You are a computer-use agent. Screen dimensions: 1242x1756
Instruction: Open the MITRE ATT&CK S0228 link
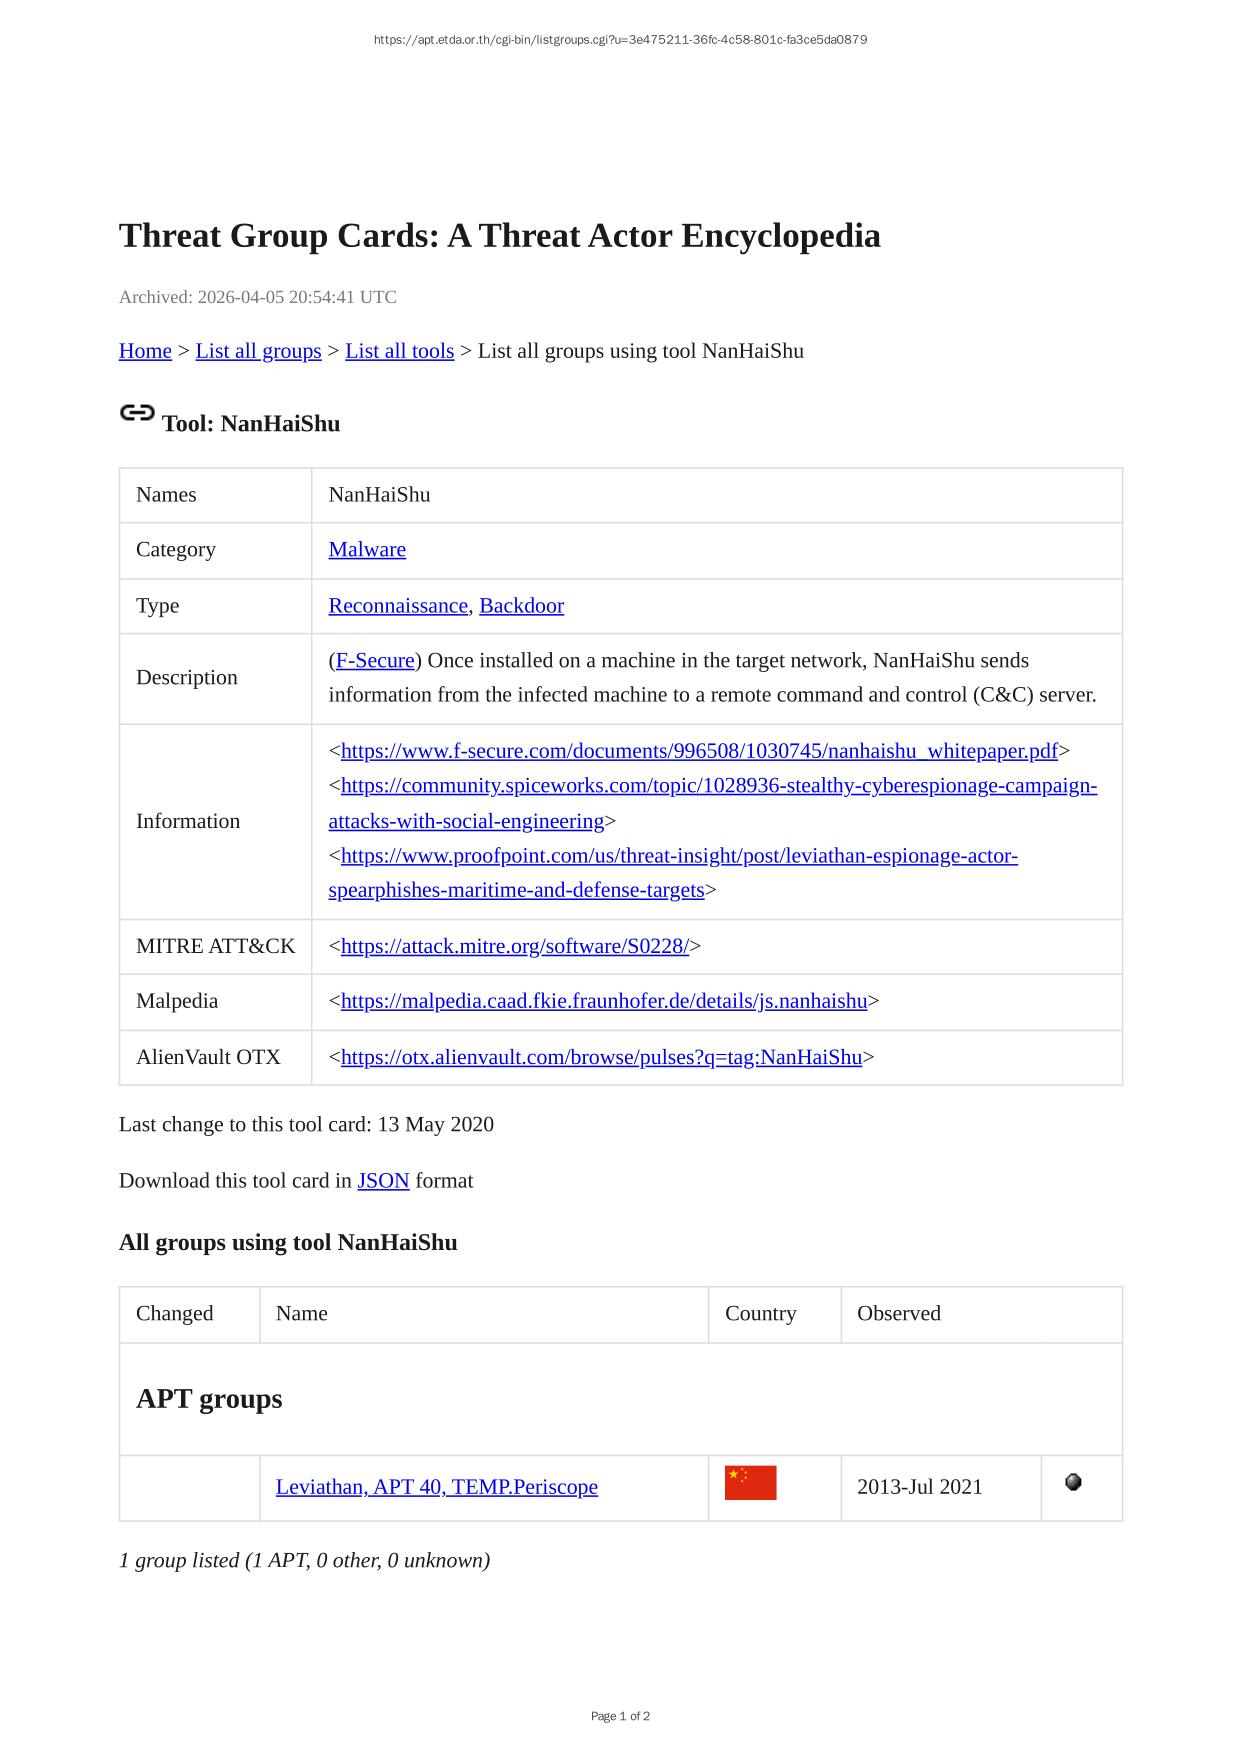514,946
